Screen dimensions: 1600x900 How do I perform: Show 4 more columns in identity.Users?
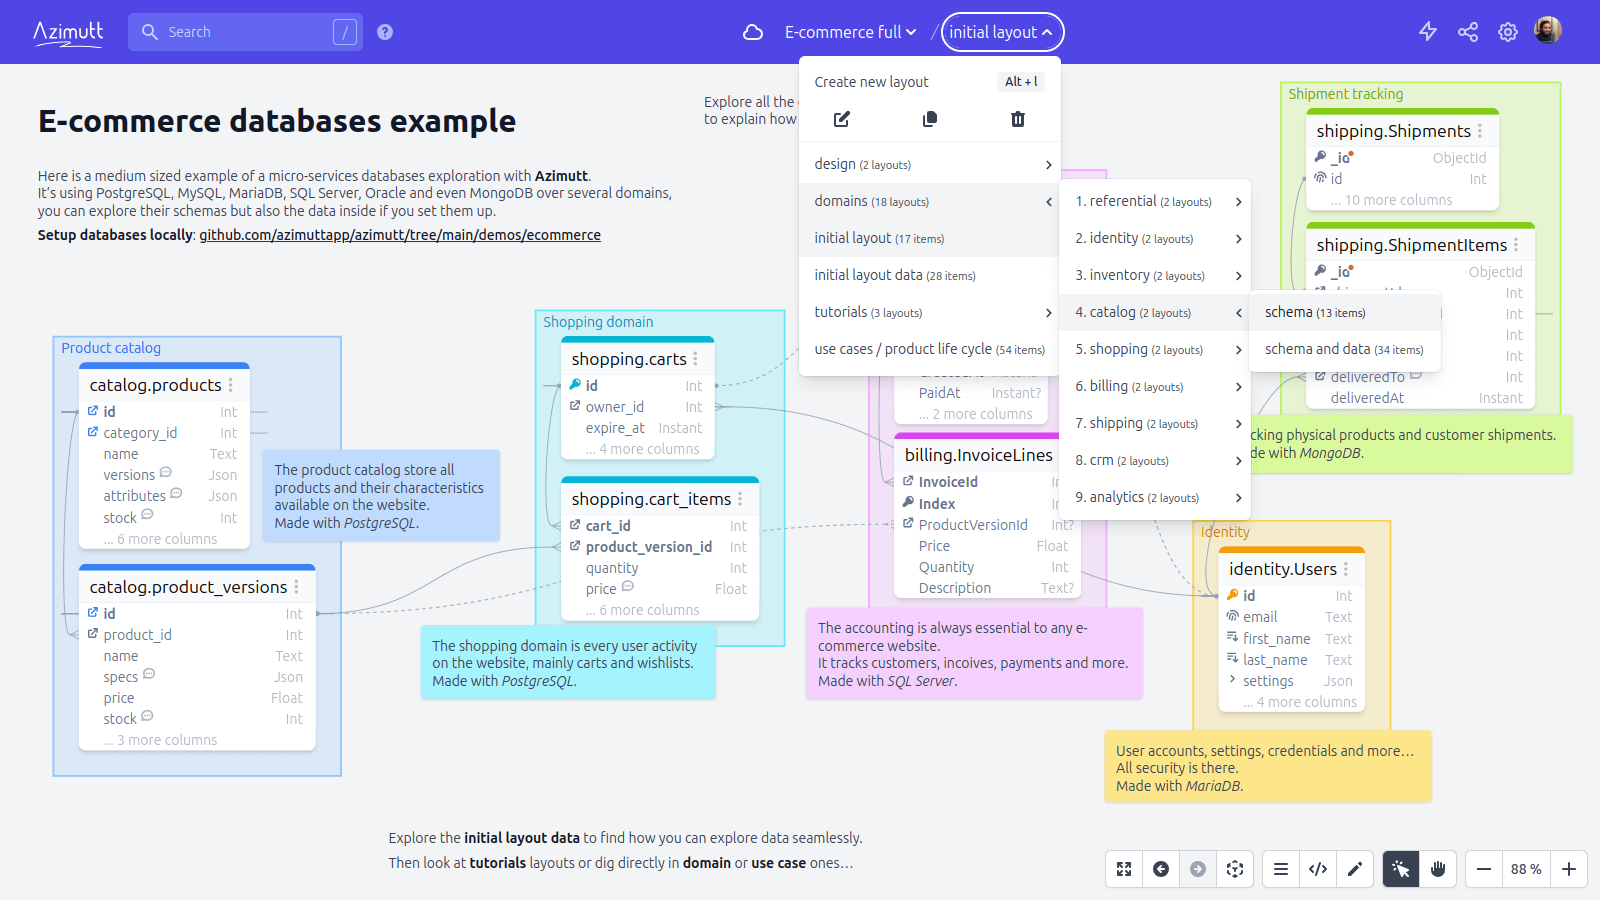click(1300, 702)
